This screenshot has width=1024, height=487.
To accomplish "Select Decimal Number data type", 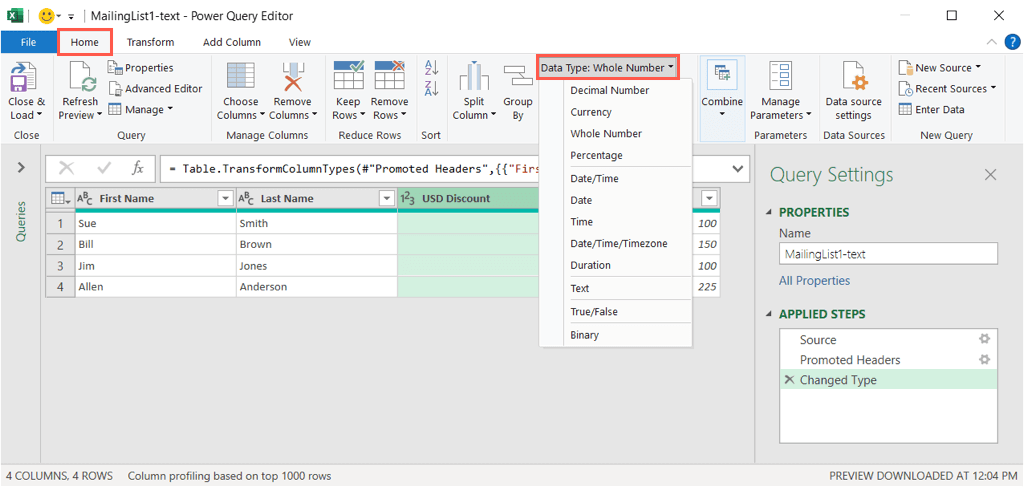I will click(609, 91).
